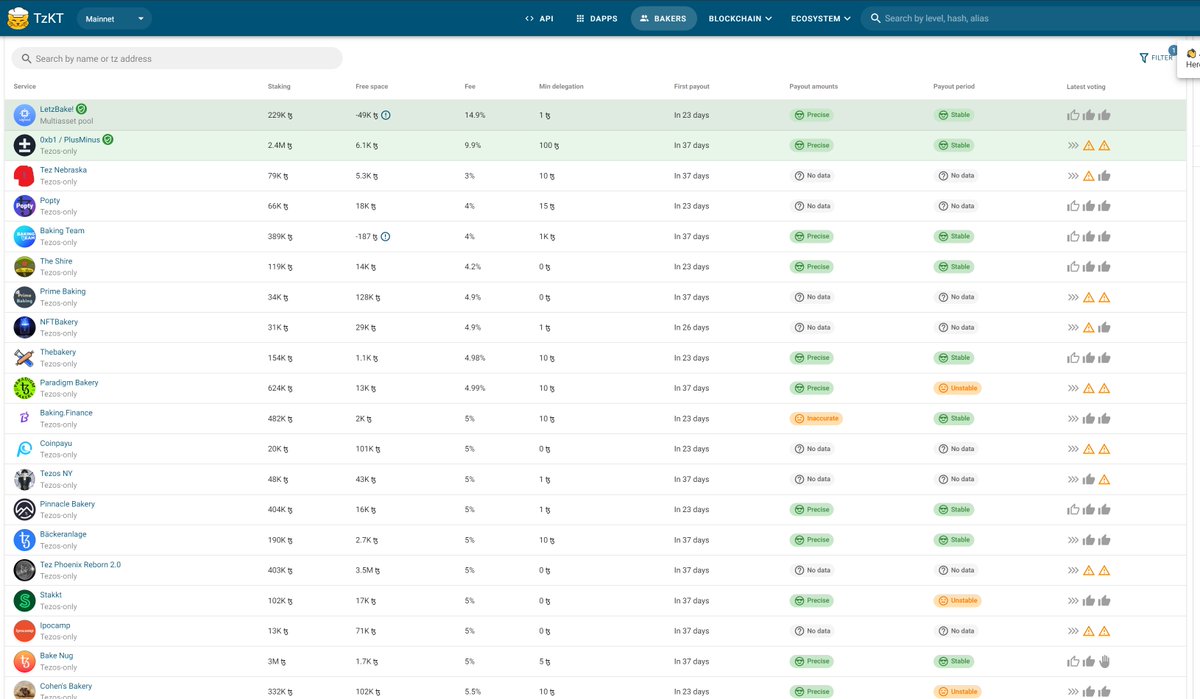
Task: Click the PlusMinus verified checkmark badge
Action: click(x=107, y=139)
